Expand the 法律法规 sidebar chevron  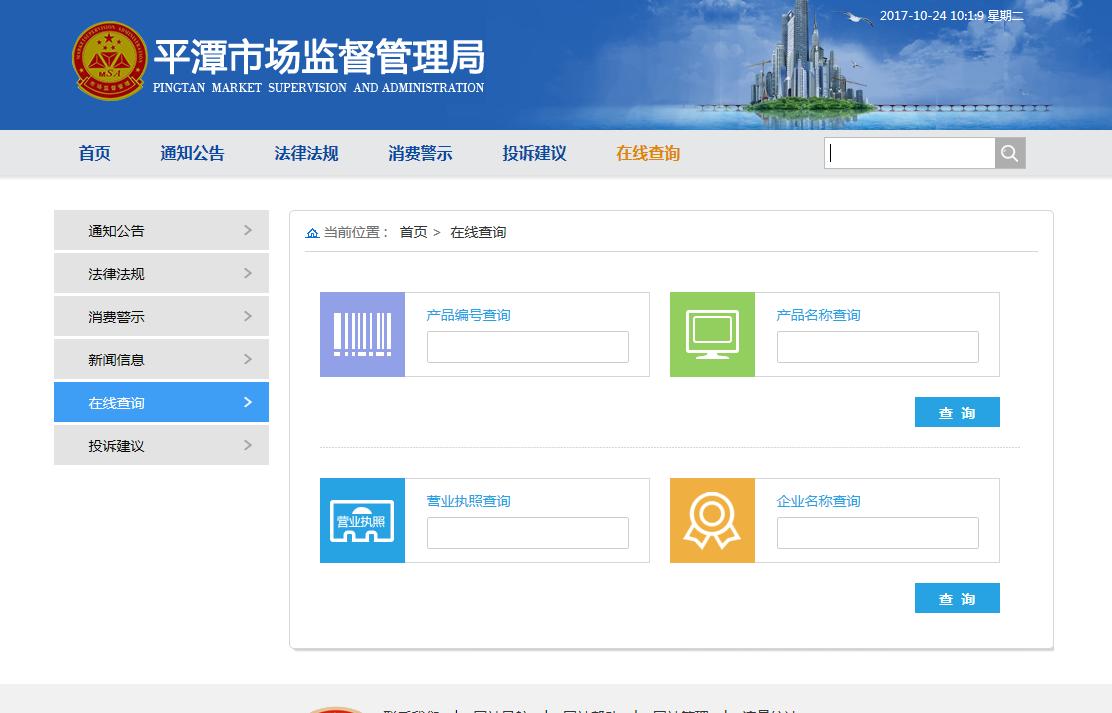tap(248, 273)
